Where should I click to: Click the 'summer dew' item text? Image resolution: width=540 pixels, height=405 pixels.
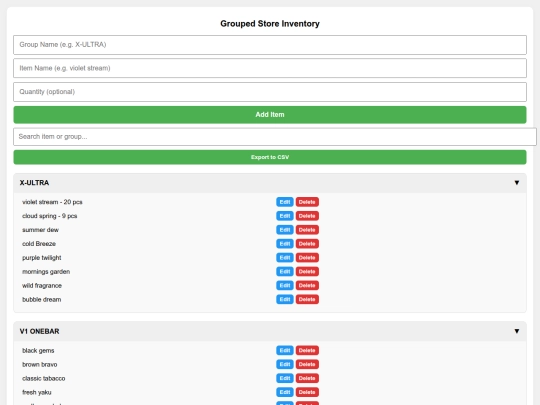40,230
